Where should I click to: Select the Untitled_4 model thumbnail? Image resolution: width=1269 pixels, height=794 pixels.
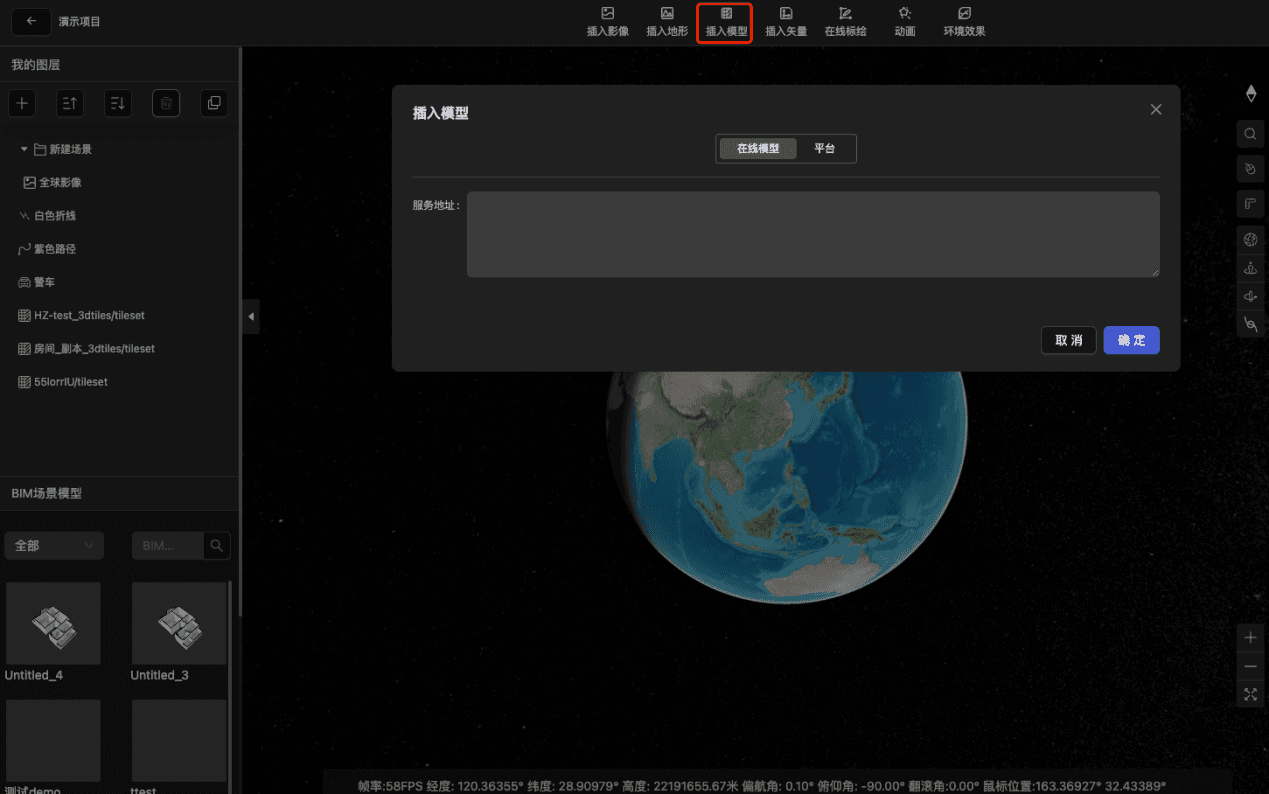53,623
